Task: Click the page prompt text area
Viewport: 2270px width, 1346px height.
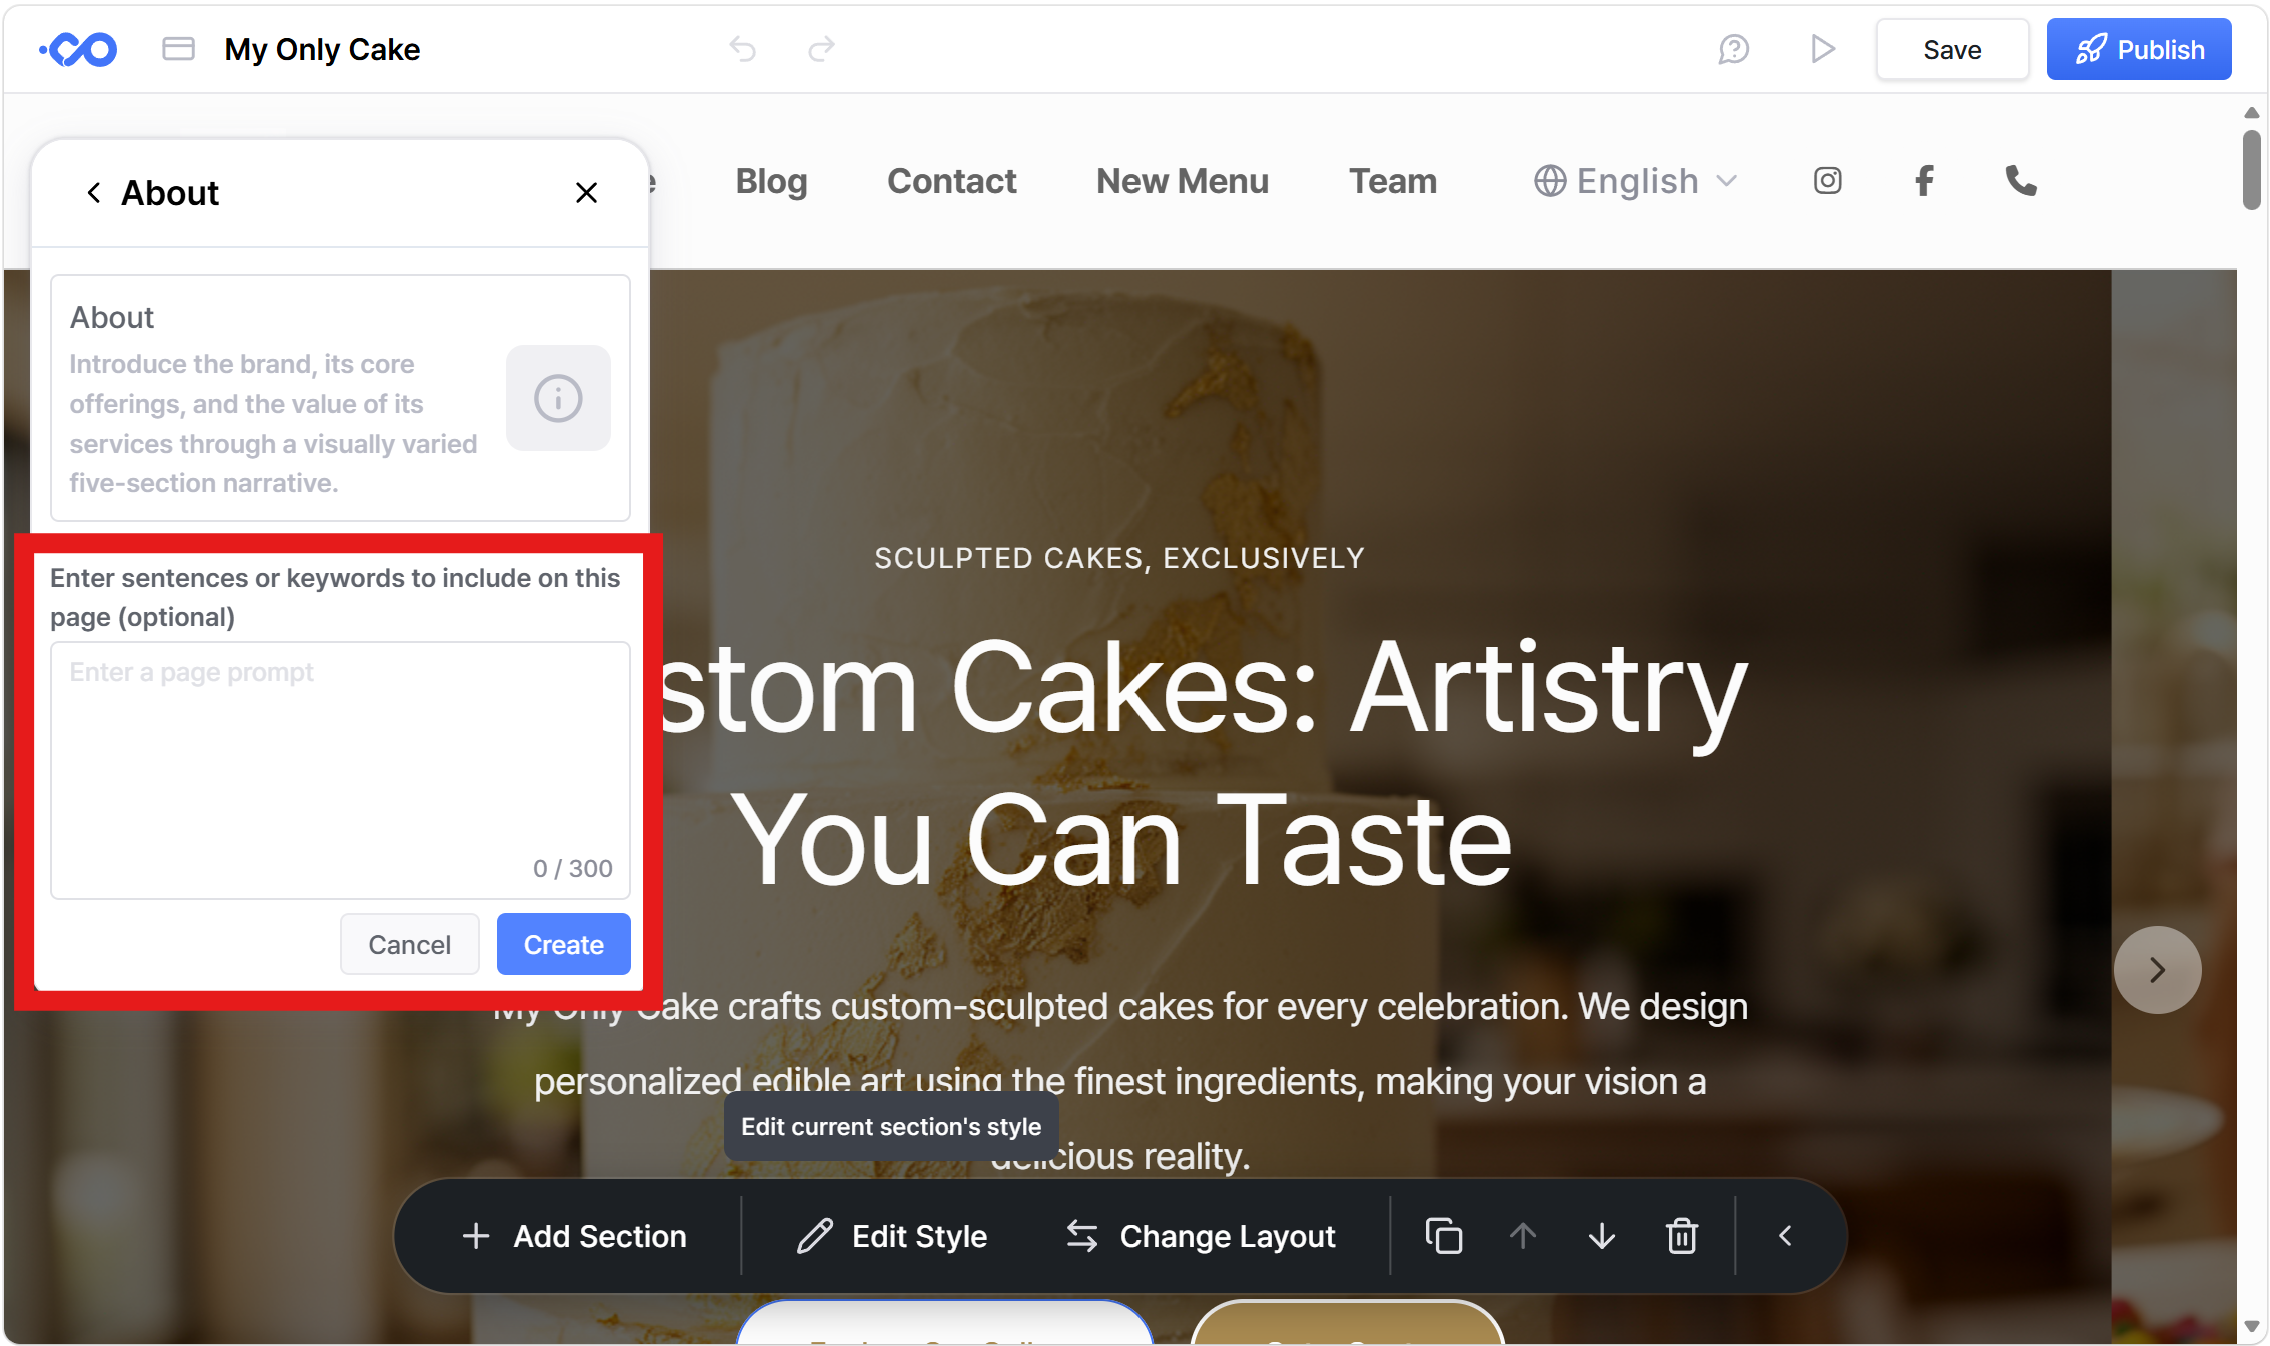Action: point(340,770)
